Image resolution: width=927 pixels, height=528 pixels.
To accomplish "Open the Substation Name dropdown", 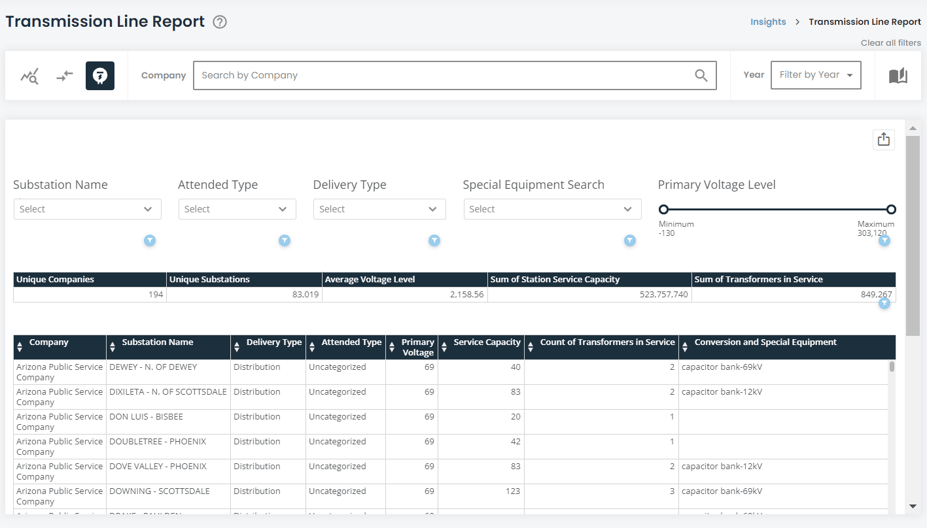I will click(87, 209).
